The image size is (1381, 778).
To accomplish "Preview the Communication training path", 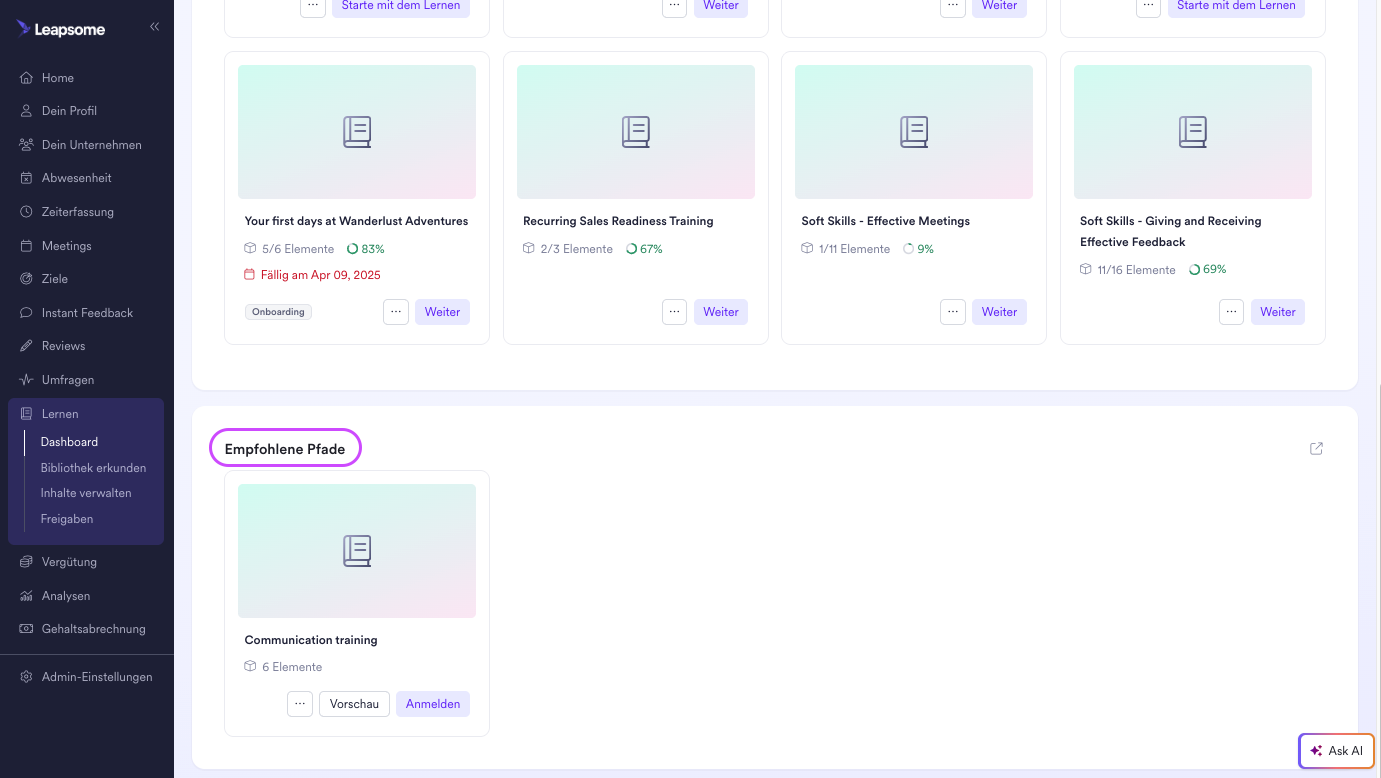I will pos(354,704).
